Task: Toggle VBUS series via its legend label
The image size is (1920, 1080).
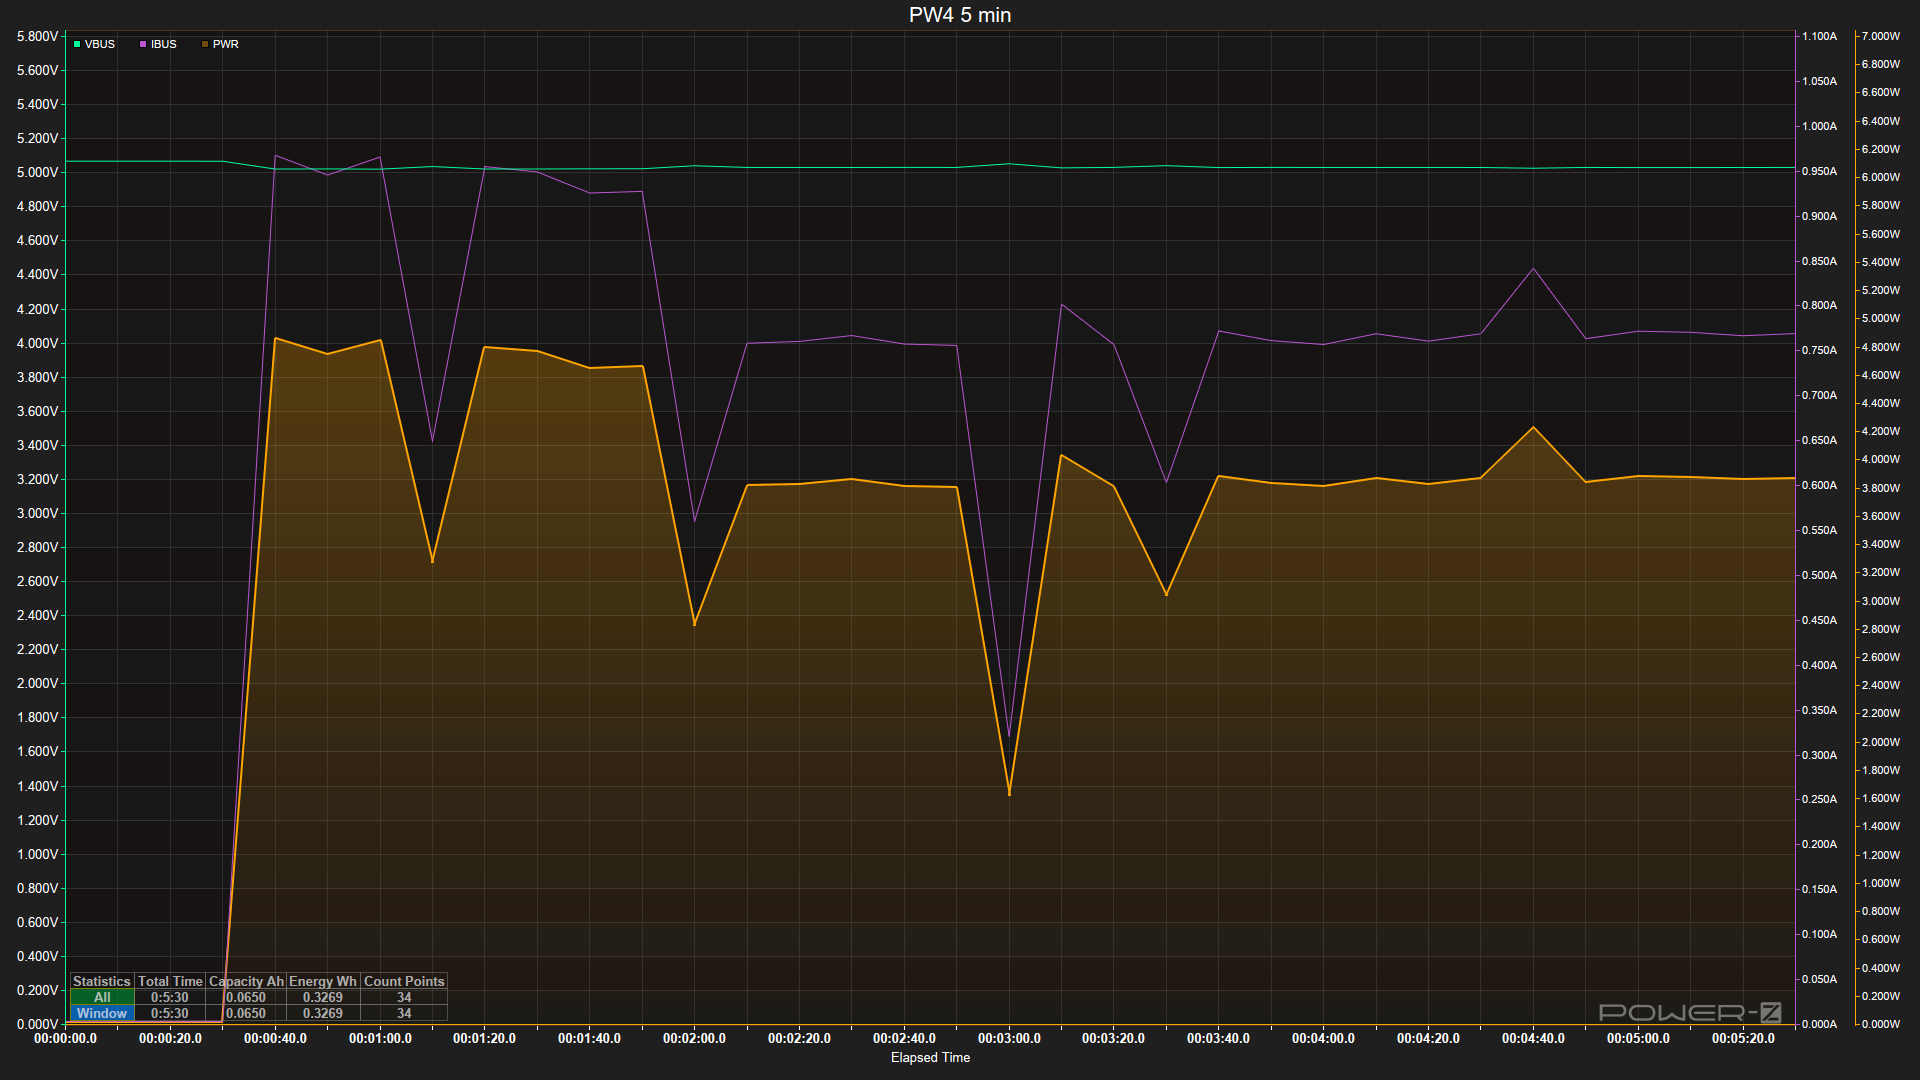Action: click(100, 44)
